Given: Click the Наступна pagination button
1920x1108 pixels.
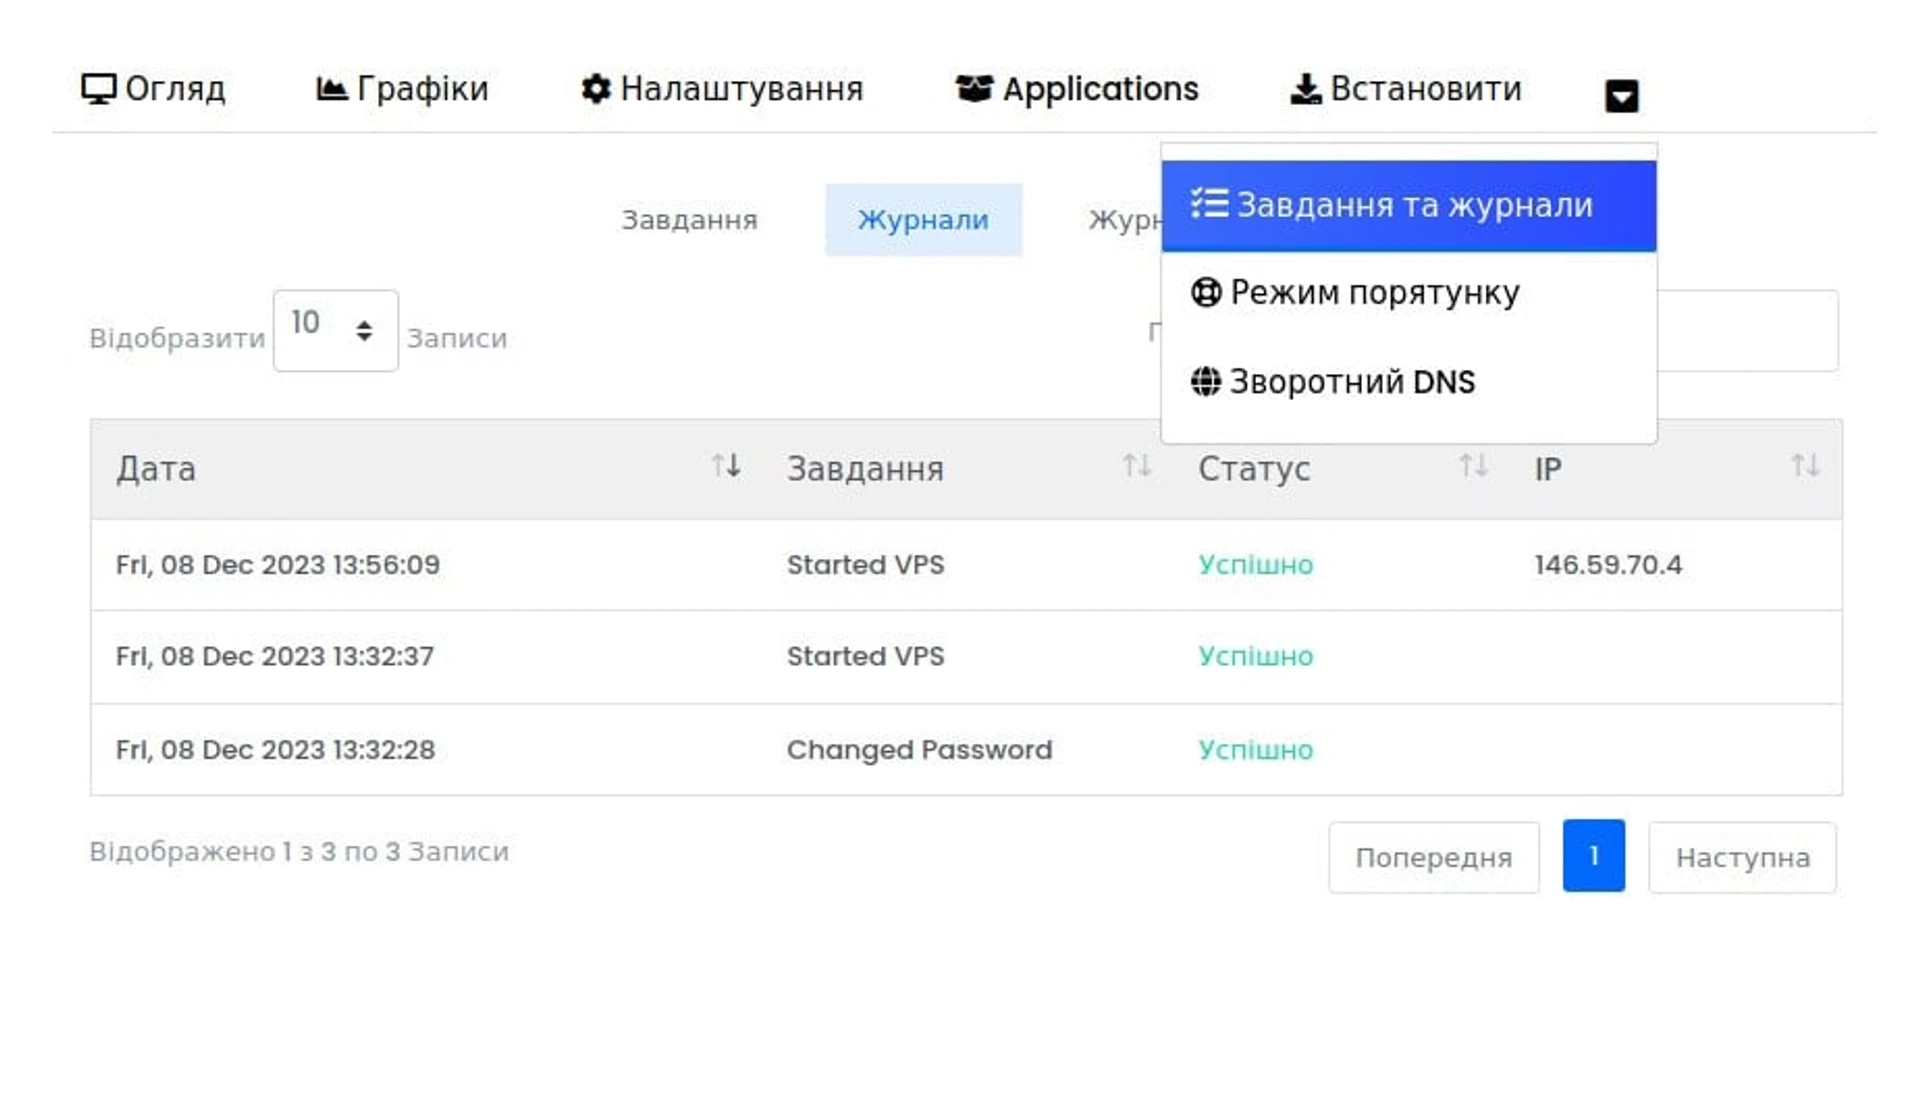Looking at the screenshot, I should click(1742, 857).
